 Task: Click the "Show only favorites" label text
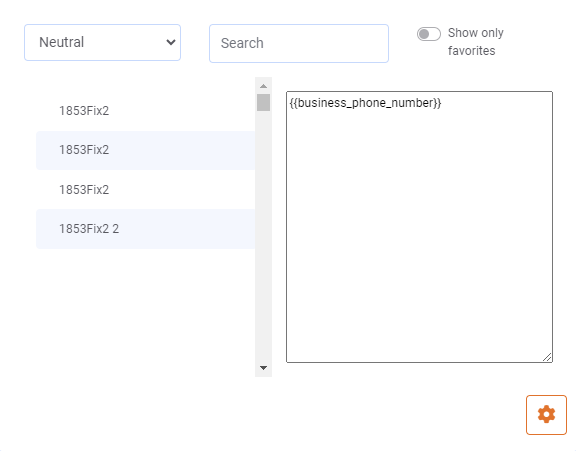coord(475,42)
